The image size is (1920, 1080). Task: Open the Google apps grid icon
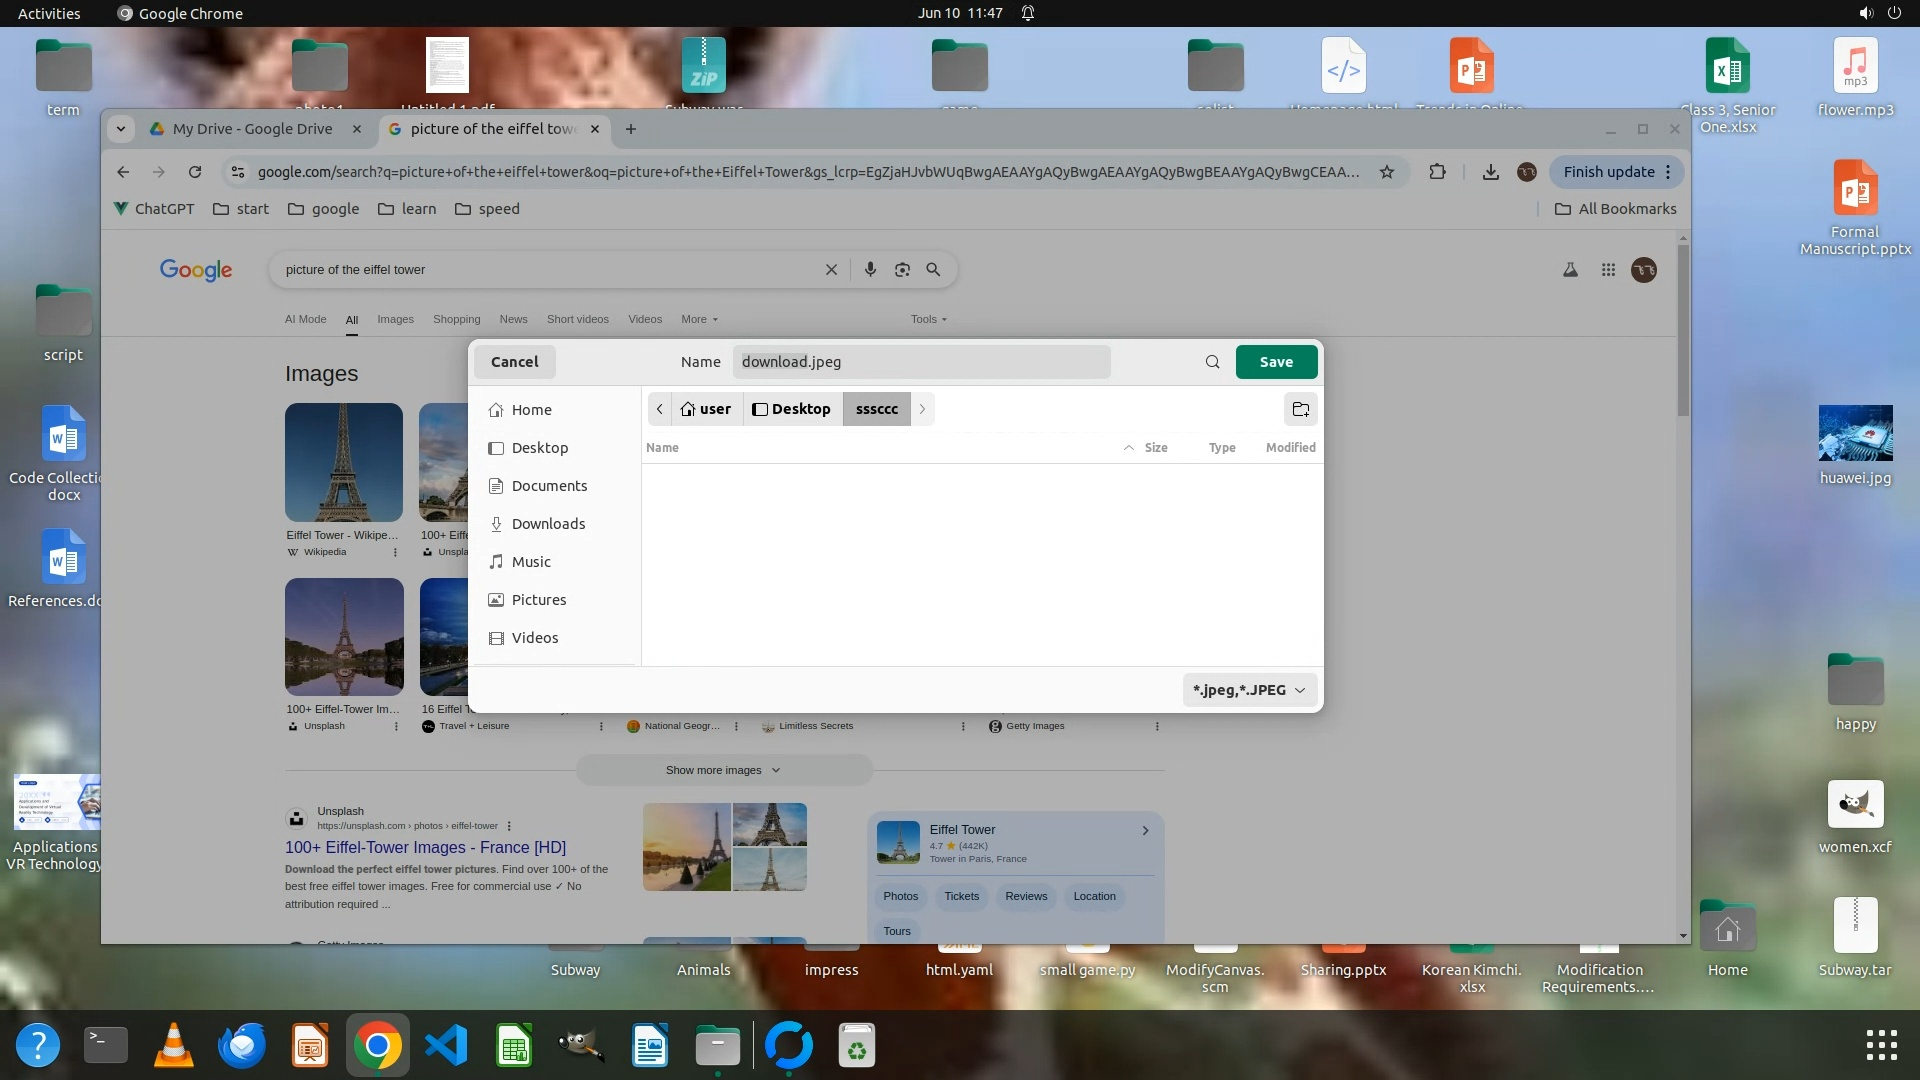(x=1608, y=270)
